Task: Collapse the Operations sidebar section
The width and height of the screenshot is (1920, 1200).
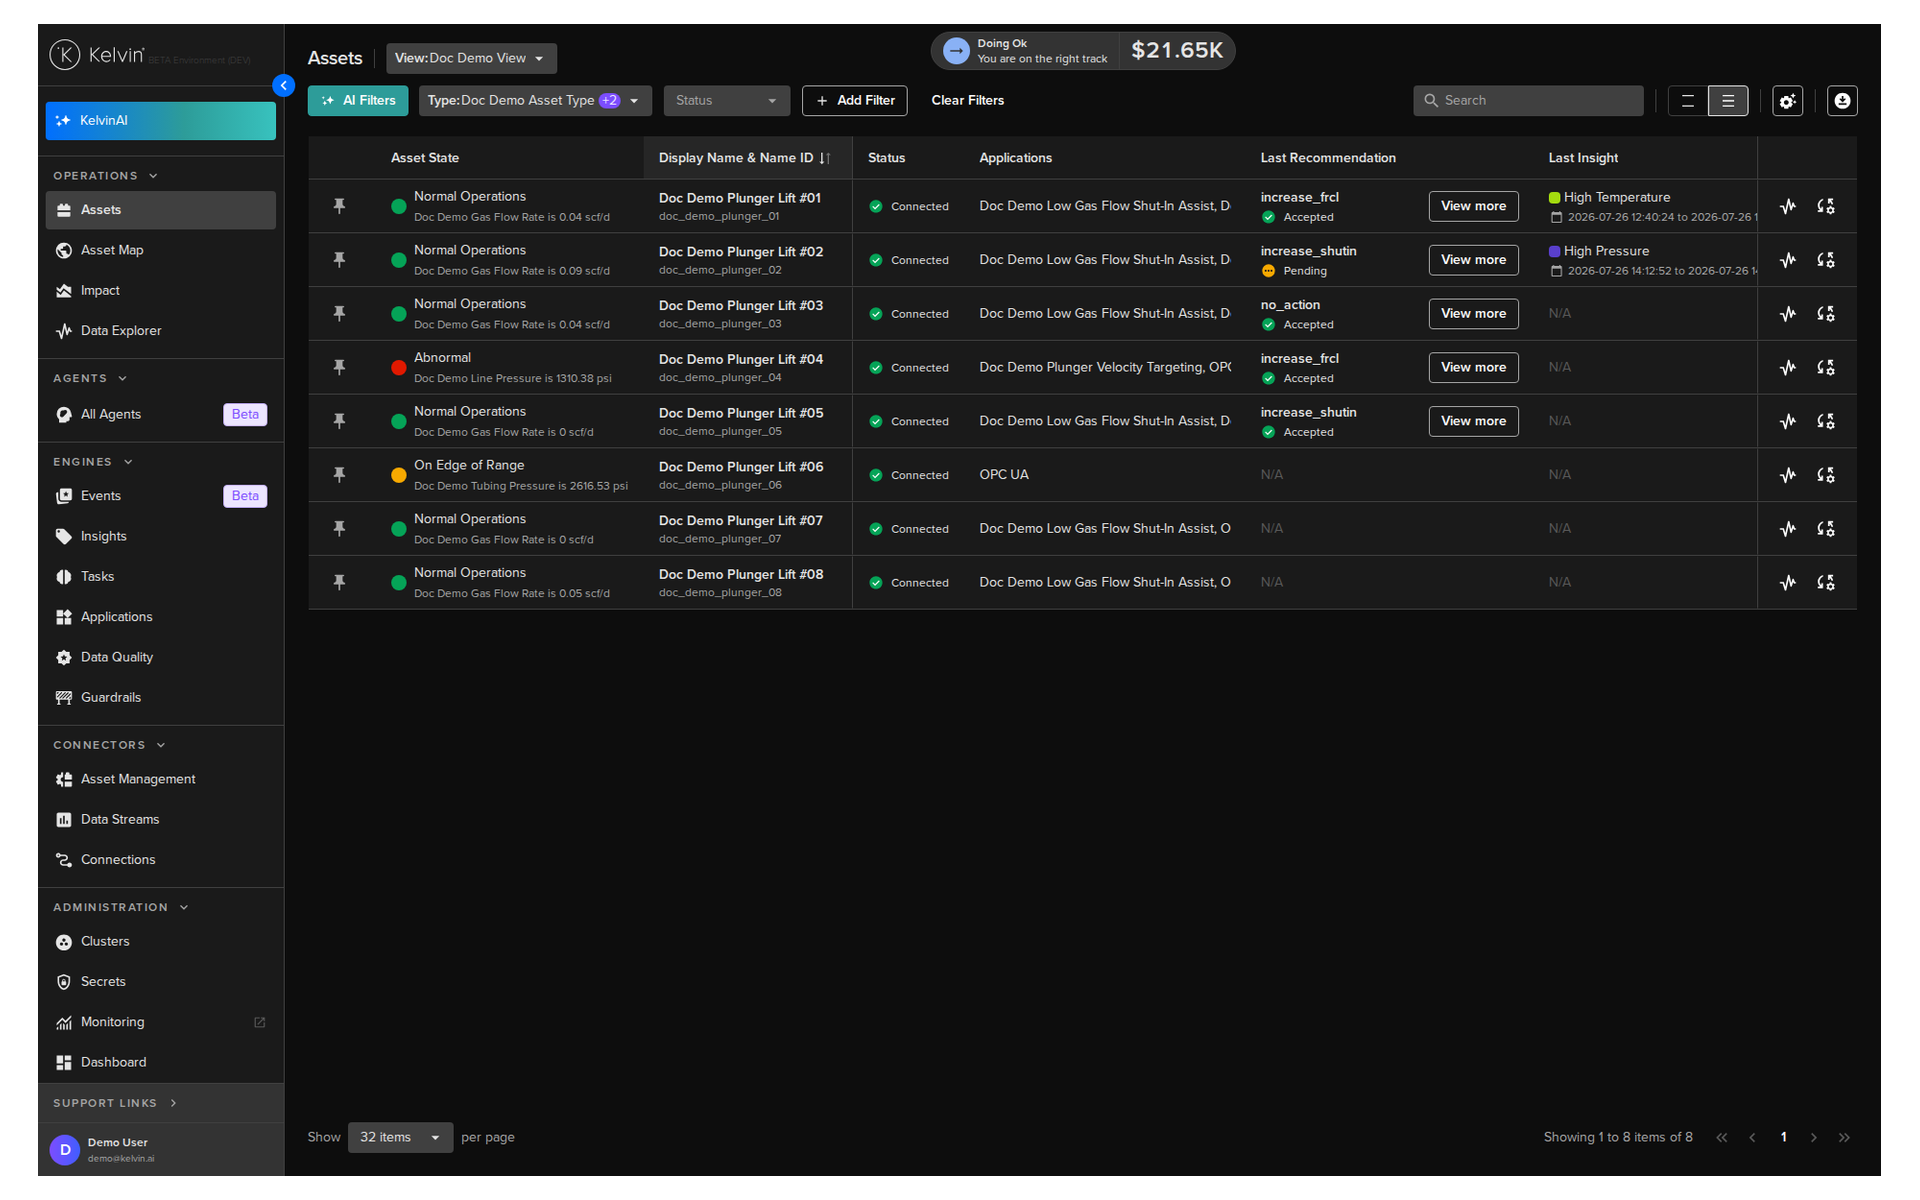Action: click(x=105, y=176)
